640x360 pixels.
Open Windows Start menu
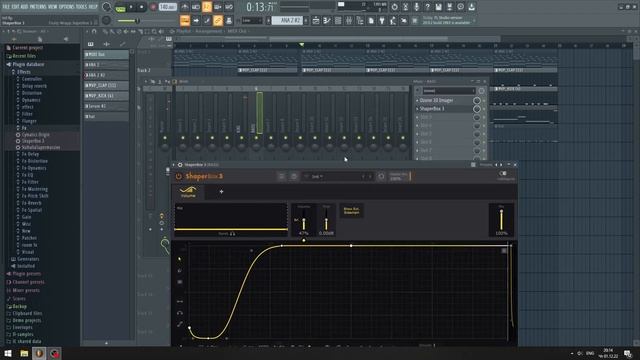pos(8,353)
